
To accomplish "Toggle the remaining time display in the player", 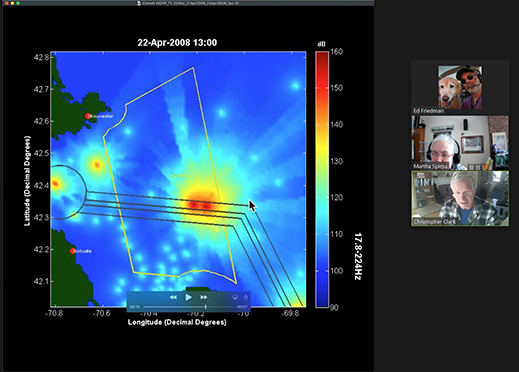I will point(242,307).
